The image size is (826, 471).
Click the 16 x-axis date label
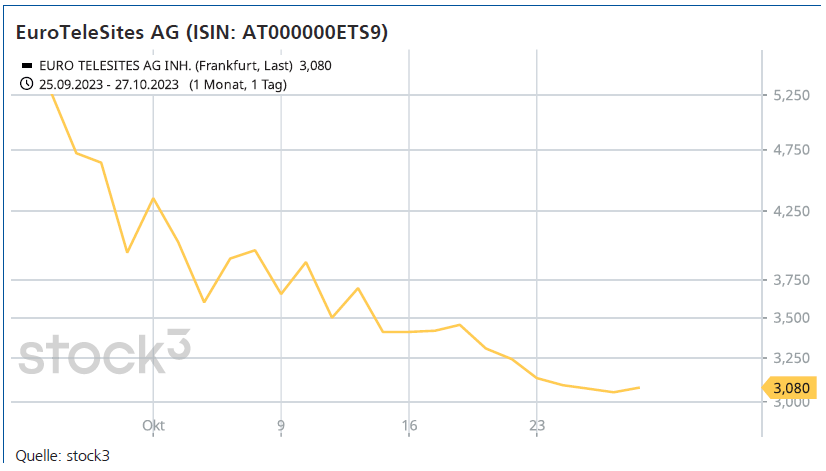(x=409, y=426)
